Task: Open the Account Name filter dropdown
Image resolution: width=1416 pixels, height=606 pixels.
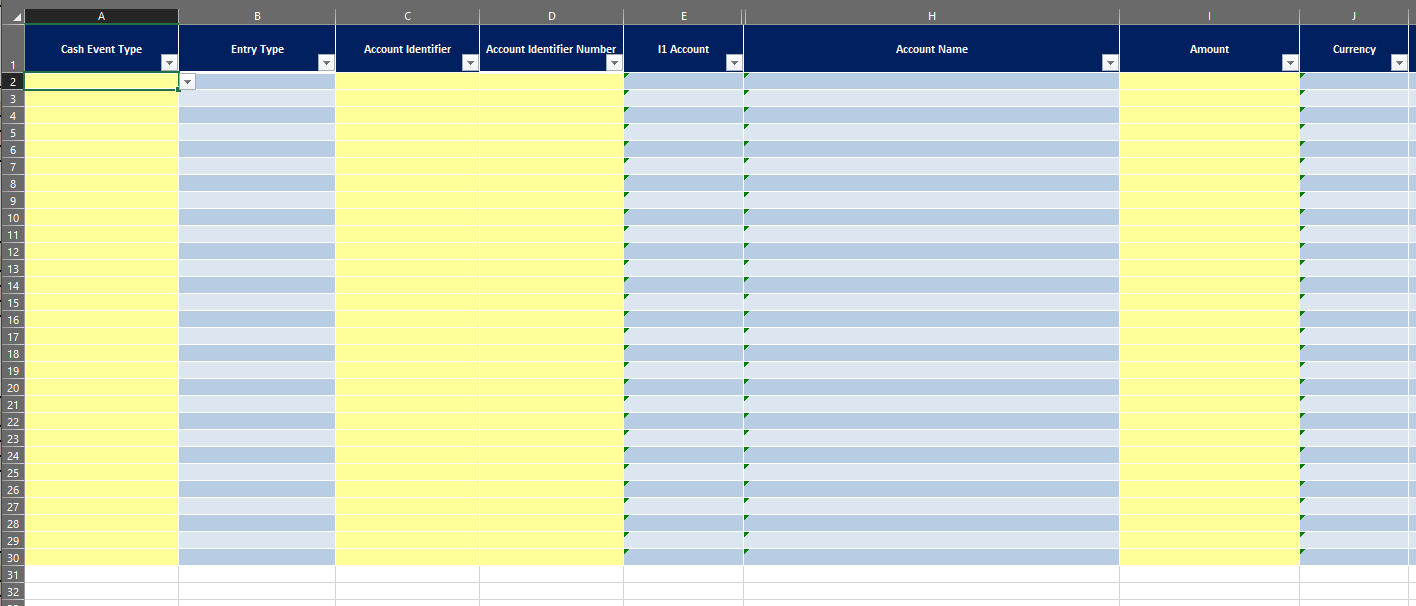Action: pyautogui.click(x=1110, y=63)
